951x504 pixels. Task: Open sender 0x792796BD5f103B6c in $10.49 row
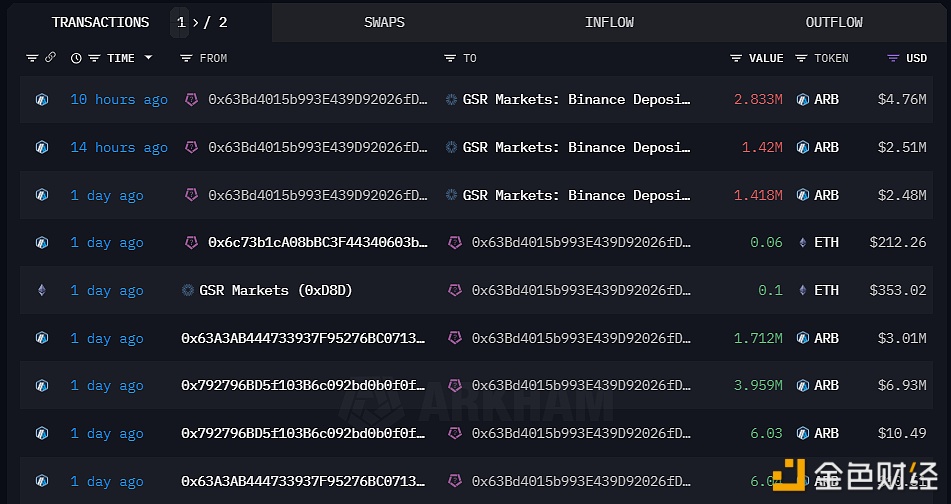point(303,434)
